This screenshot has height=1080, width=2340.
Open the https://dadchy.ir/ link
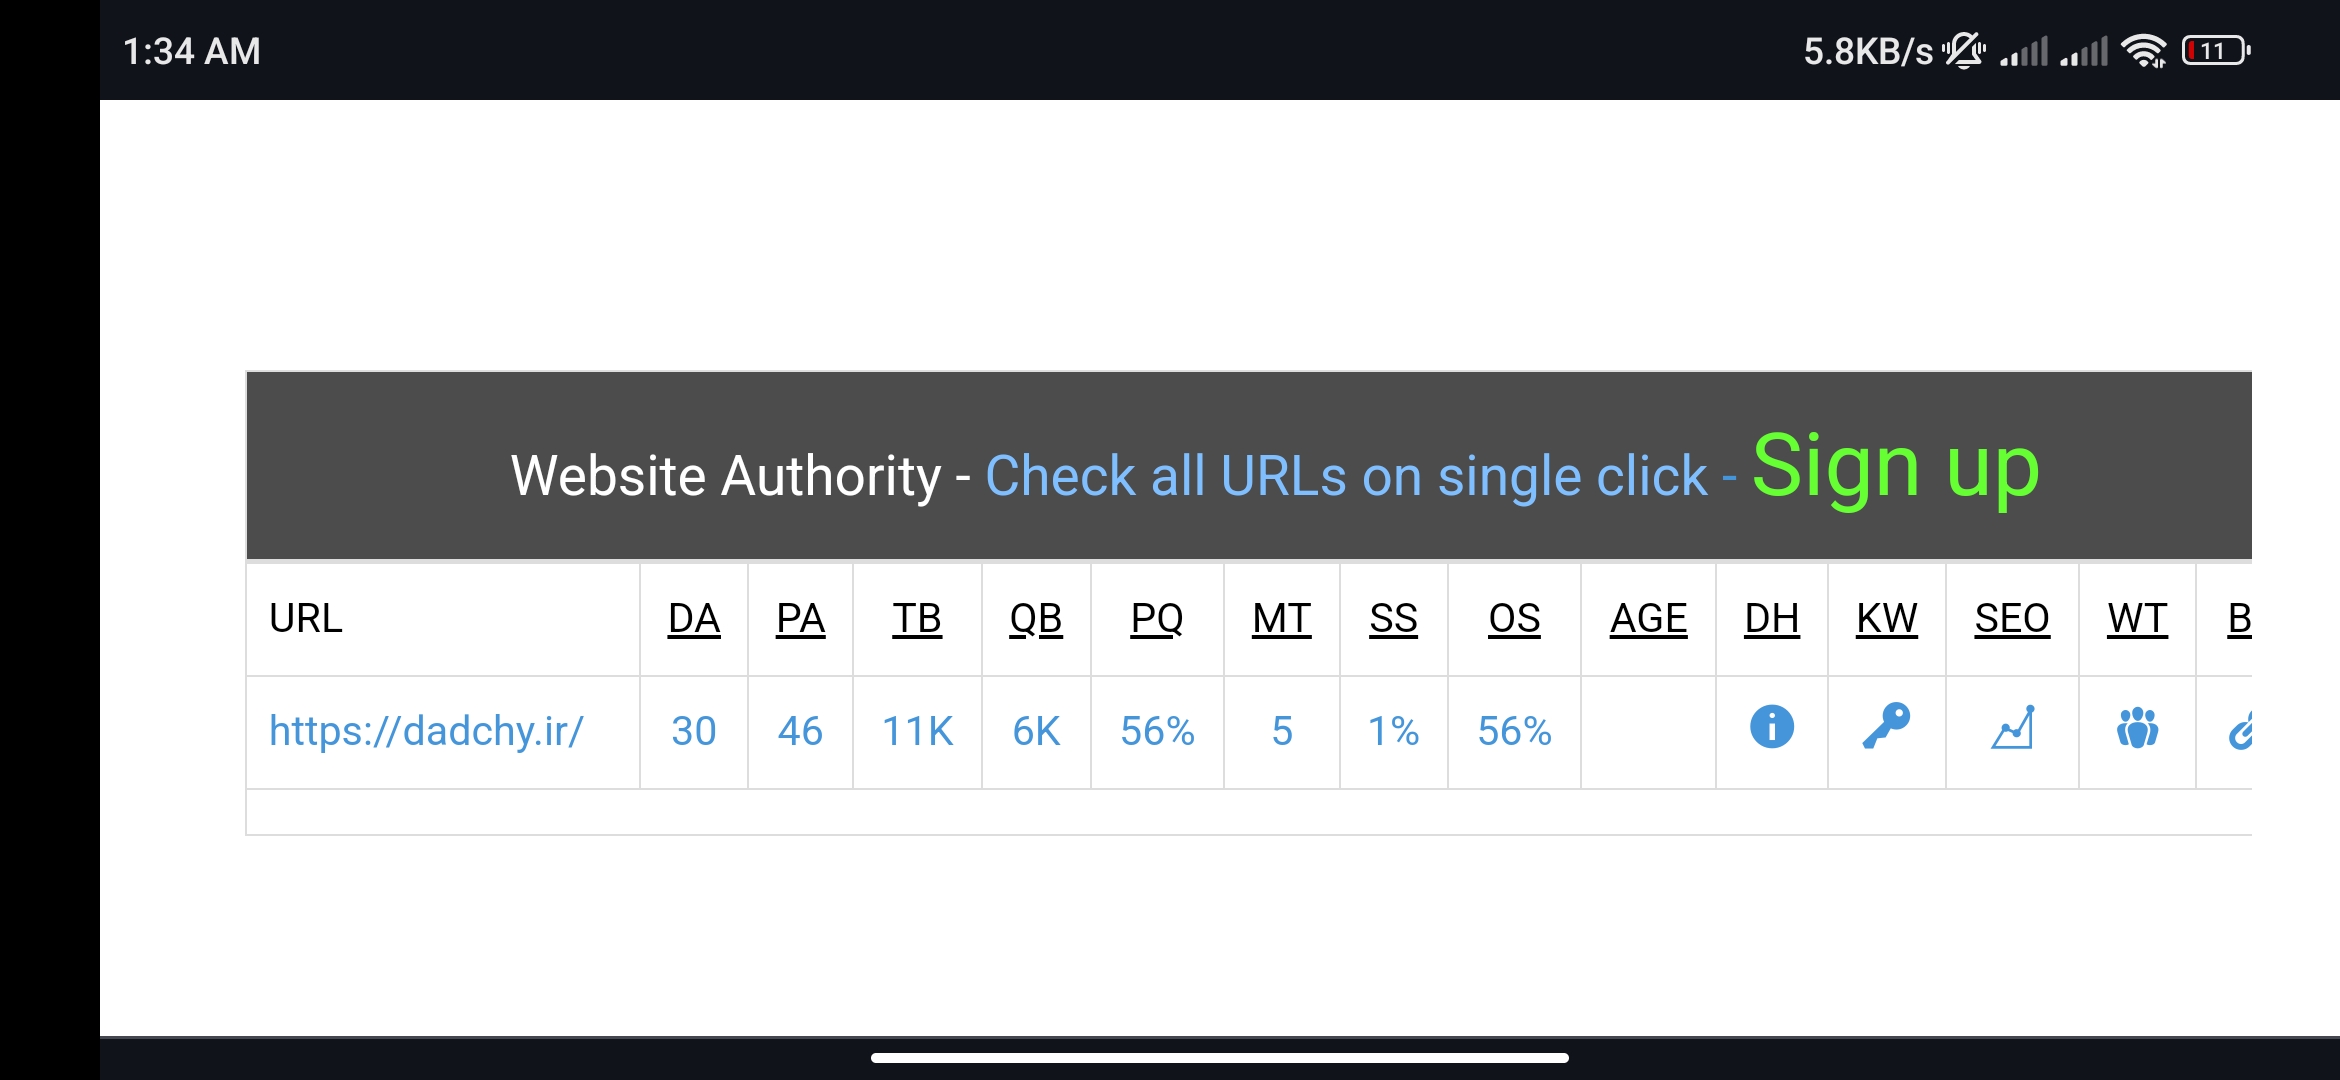pos(426,731)
